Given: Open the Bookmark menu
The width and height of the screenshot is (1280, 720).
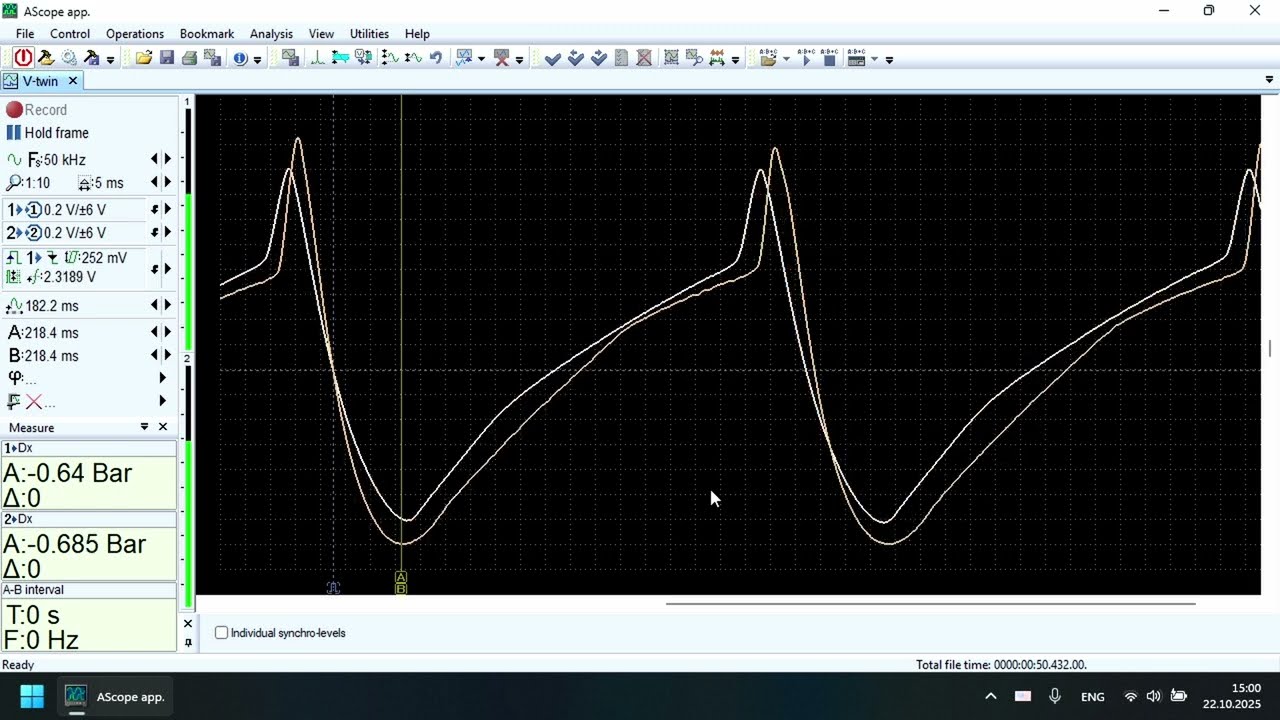Looking at the screenshot, I should (207, 34).
